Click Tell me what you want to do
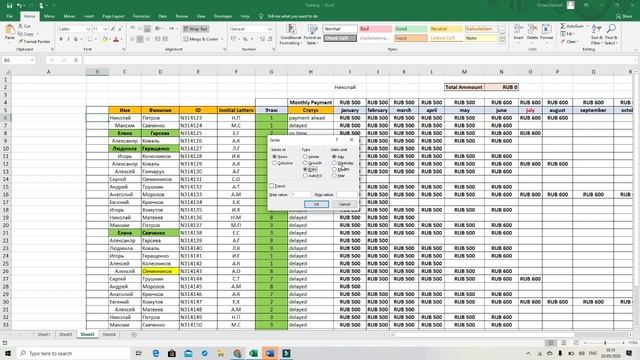 coord(292,16)
